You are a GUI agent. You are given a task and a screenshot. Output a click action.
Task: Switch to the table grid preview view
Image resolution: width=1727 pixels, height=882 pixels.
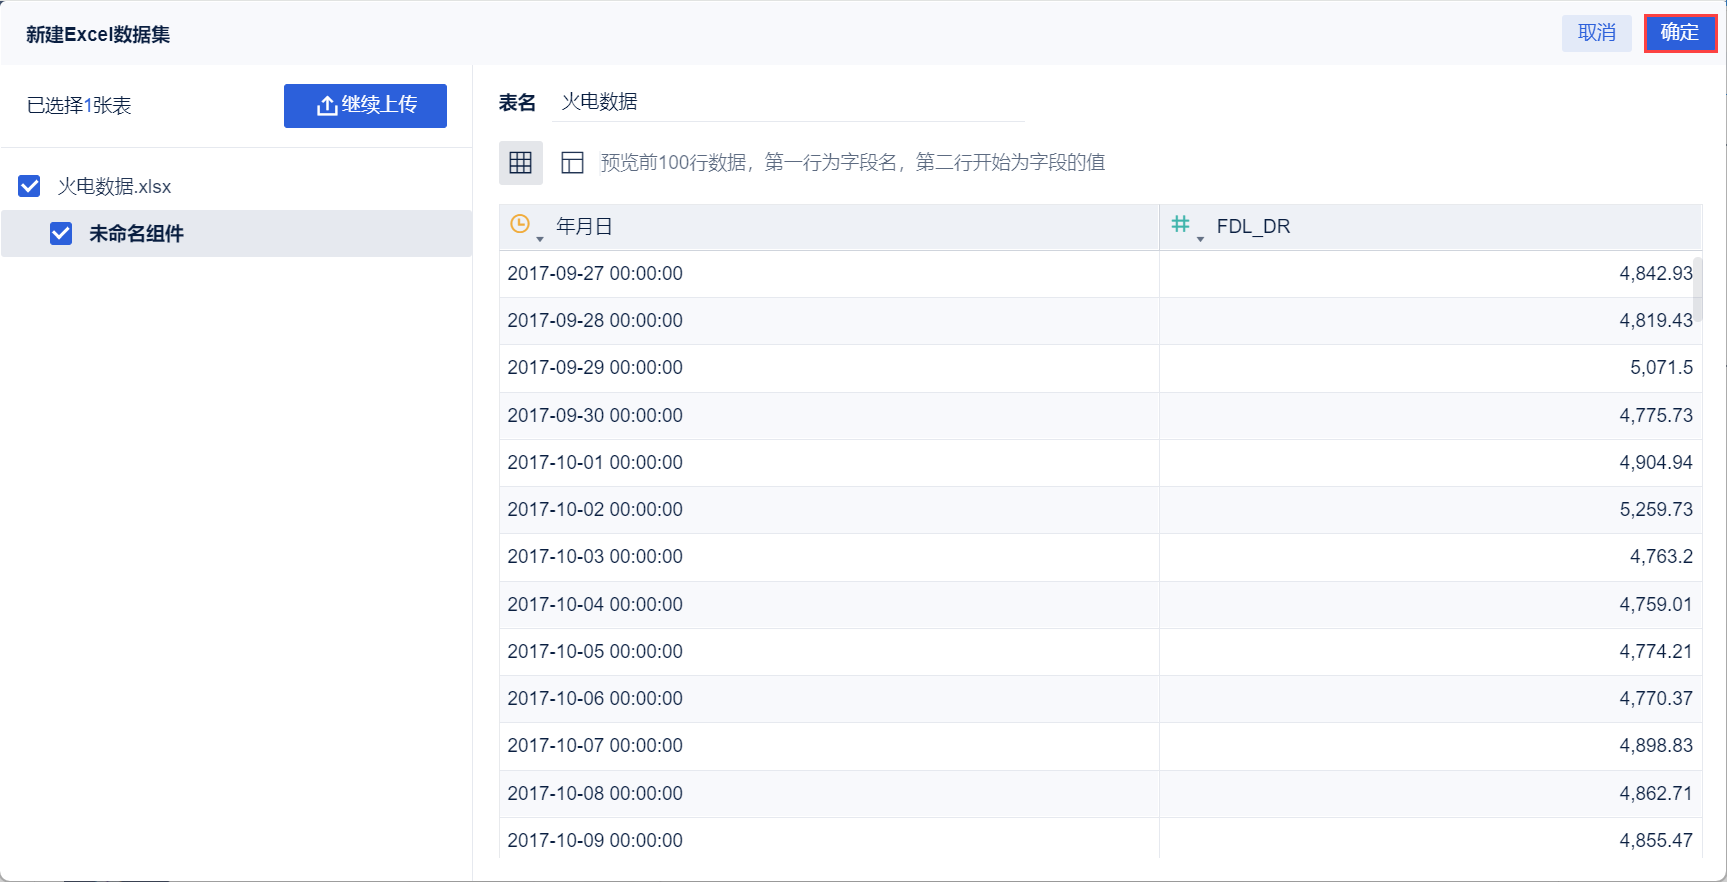[x=521, y=163]
